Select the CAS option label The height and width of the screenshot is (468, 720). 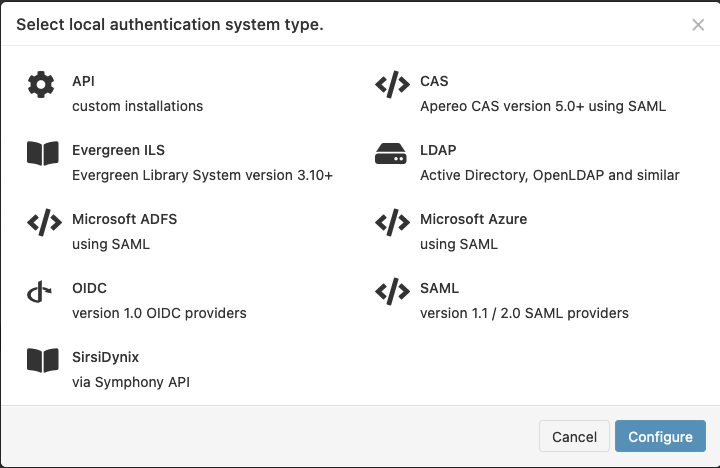[434, 81]
